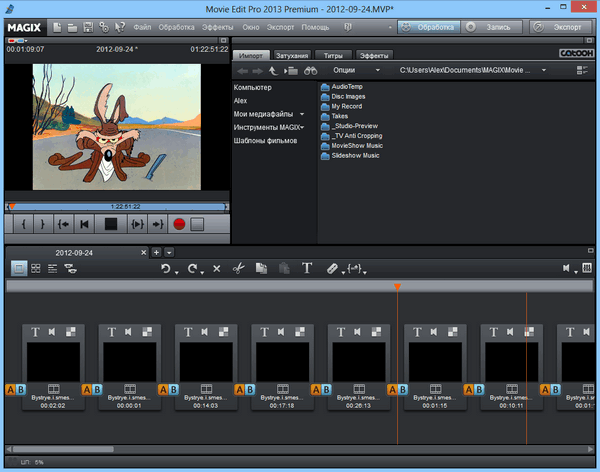Click the undo arrow icon
Viewport: 600px width, 472px height.
pyautogui.click(x=166, y=268)
